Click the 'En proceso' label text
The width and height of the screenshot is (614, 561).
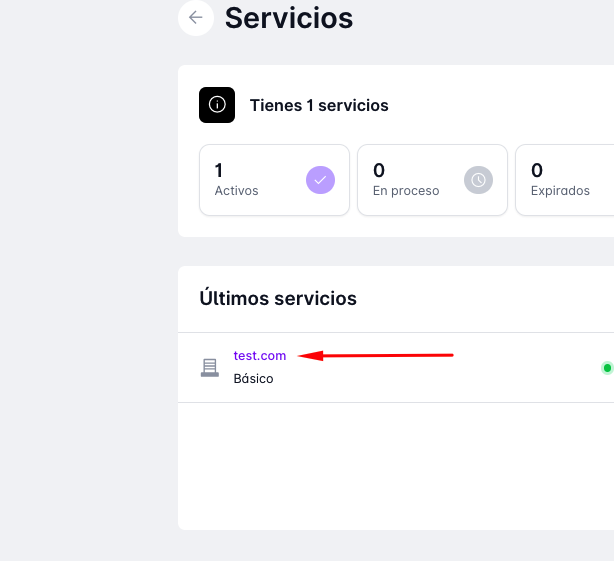tap(405, 191)
